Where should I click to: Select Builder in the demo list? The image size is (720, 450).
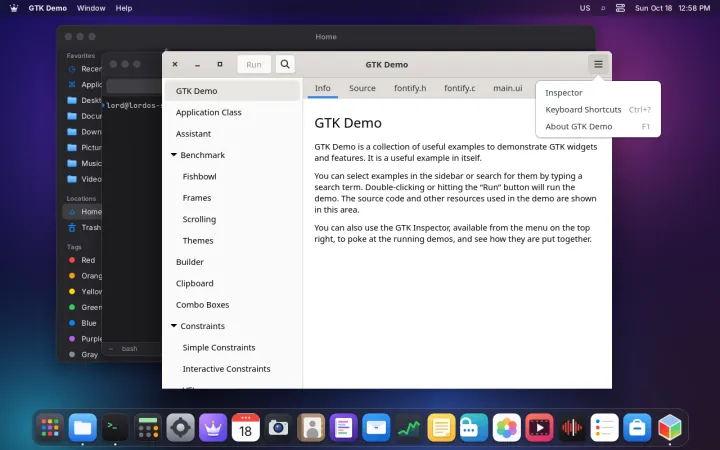[x=232, y=262]
